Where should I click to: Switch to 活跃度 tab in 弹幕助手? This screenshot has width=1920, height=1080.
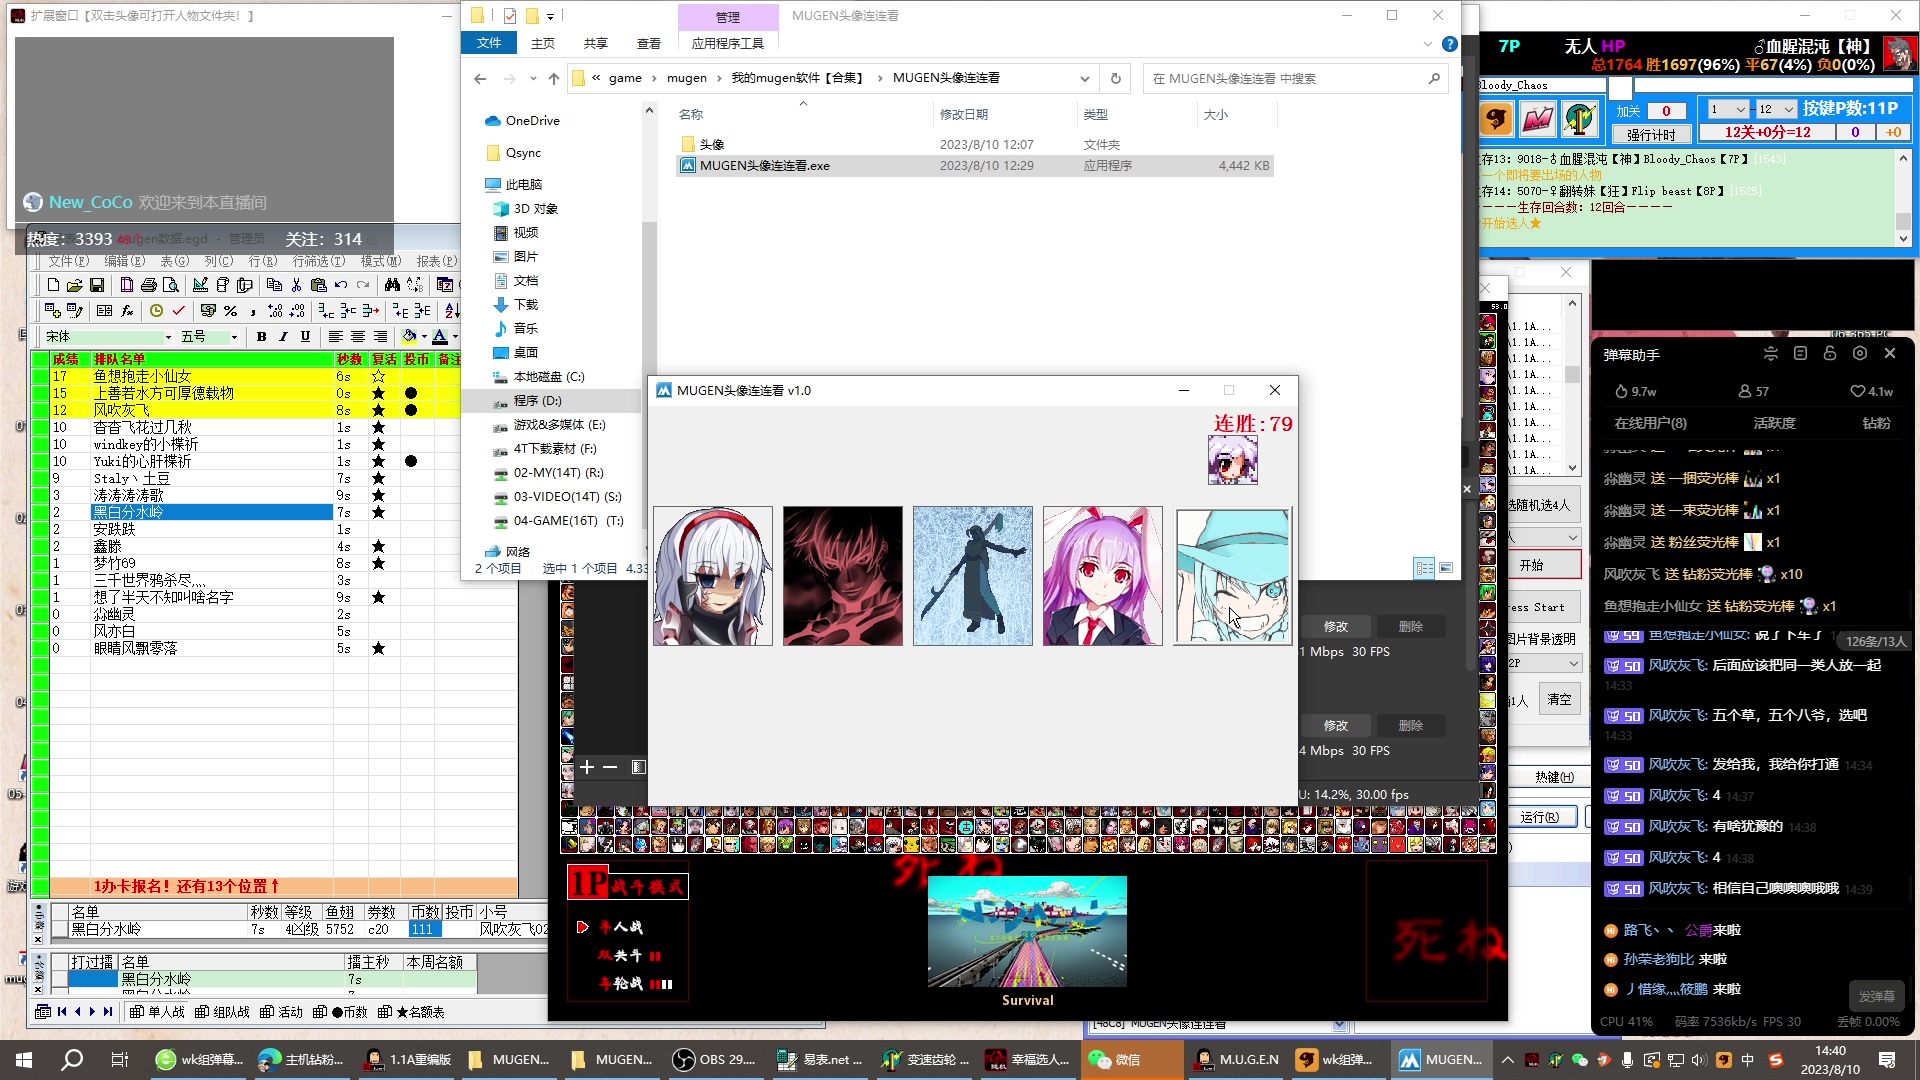coord(1775,423)
